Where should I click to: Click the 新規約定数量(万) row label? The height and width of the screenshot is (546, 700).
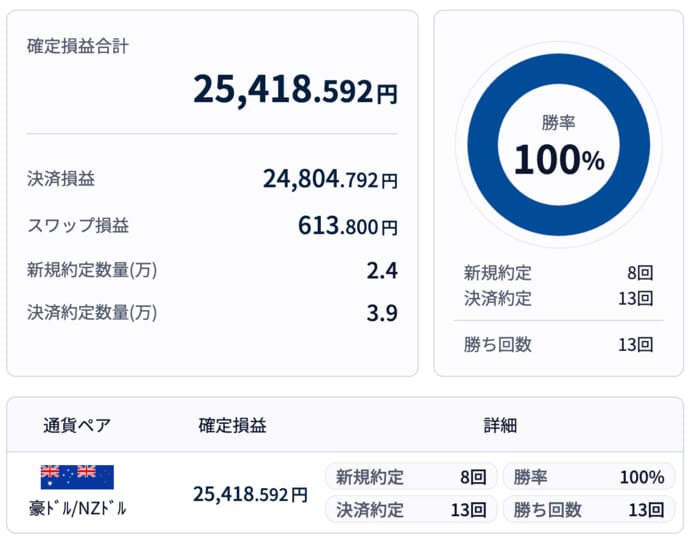tap(92, 270)
